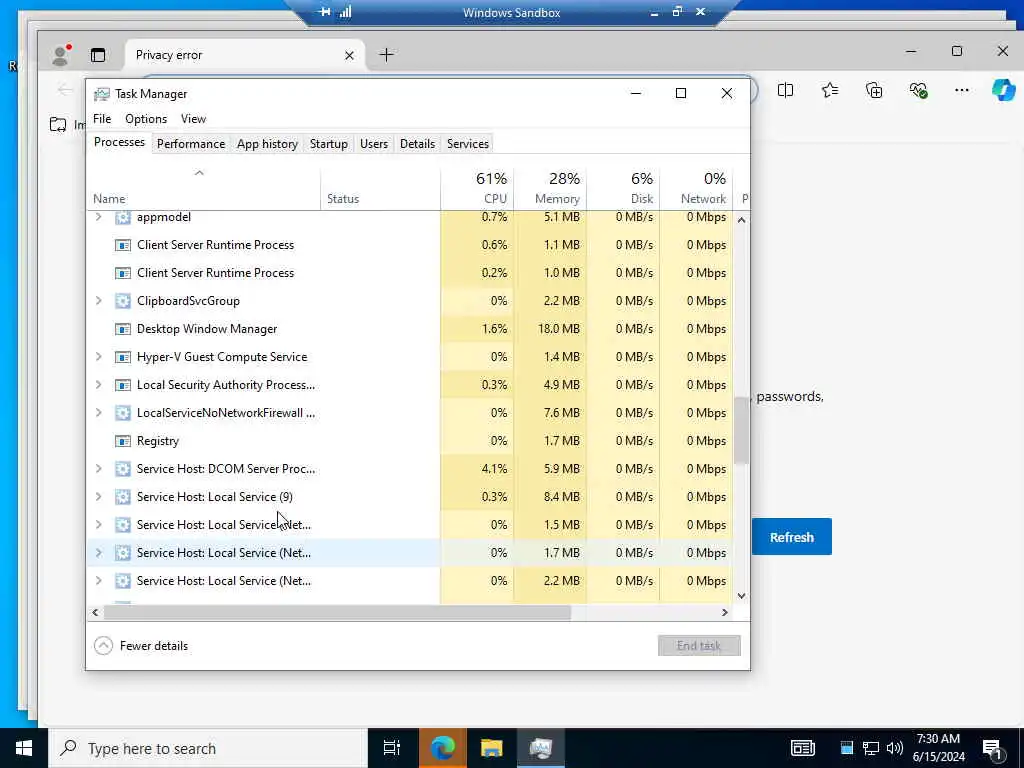Expand the ClipboardSvcGroup process
Viewport: 1024px width, 768px height.
[99, 300]
